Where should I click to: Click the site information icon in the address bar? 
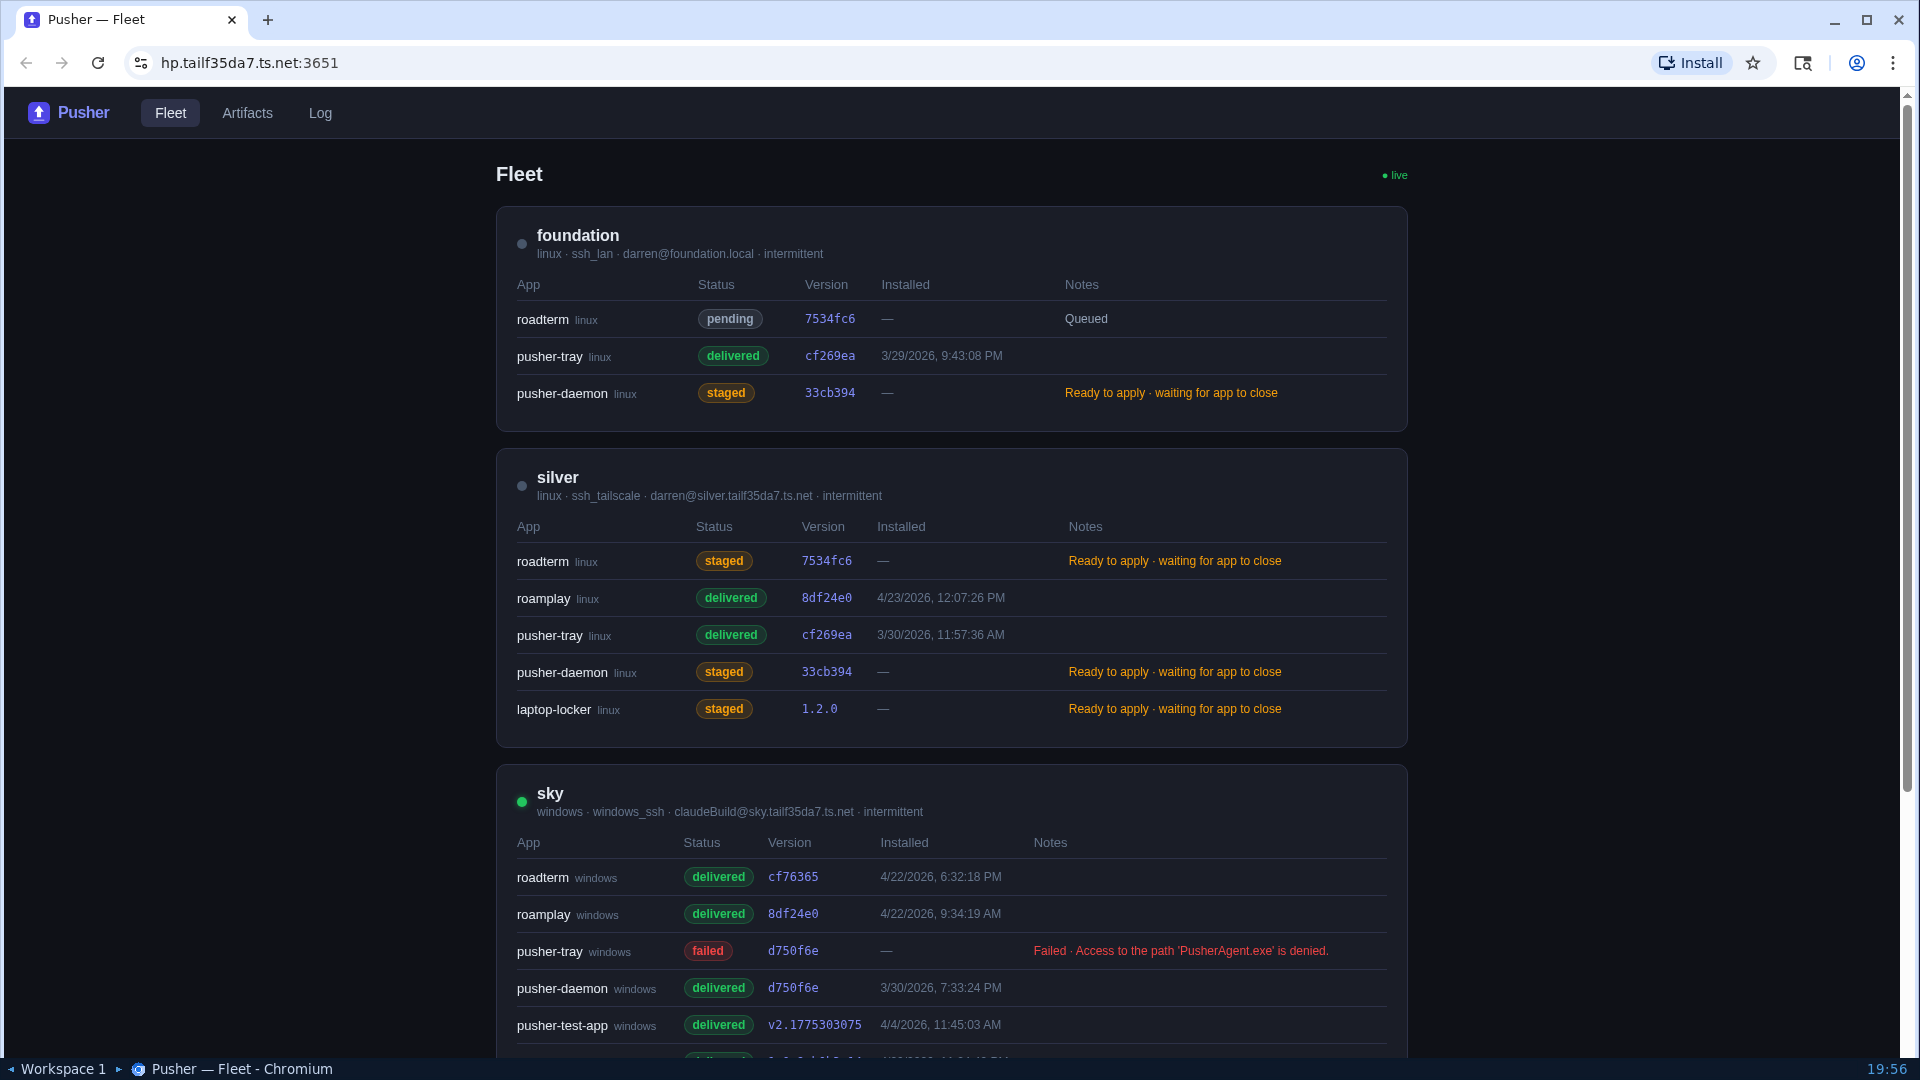click(x=140, y=62)
